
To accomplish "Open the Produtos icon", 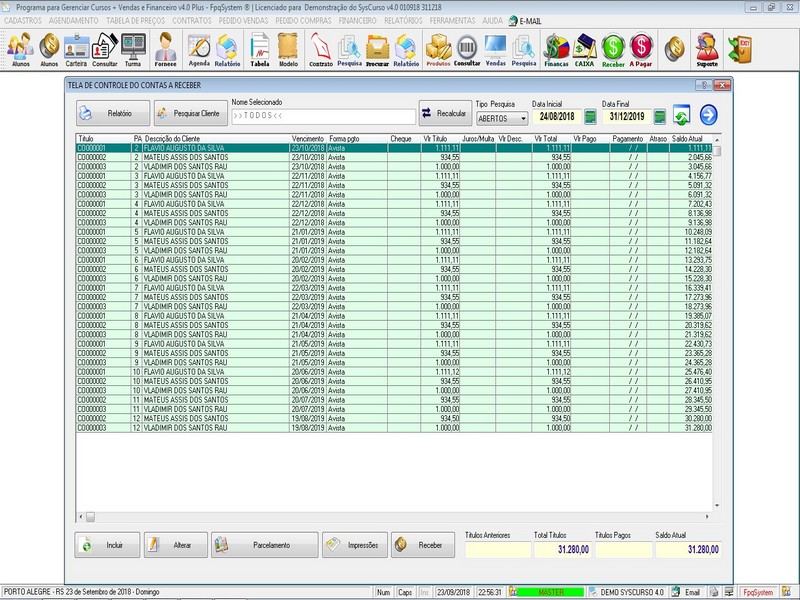I will (x=438, y=48).
